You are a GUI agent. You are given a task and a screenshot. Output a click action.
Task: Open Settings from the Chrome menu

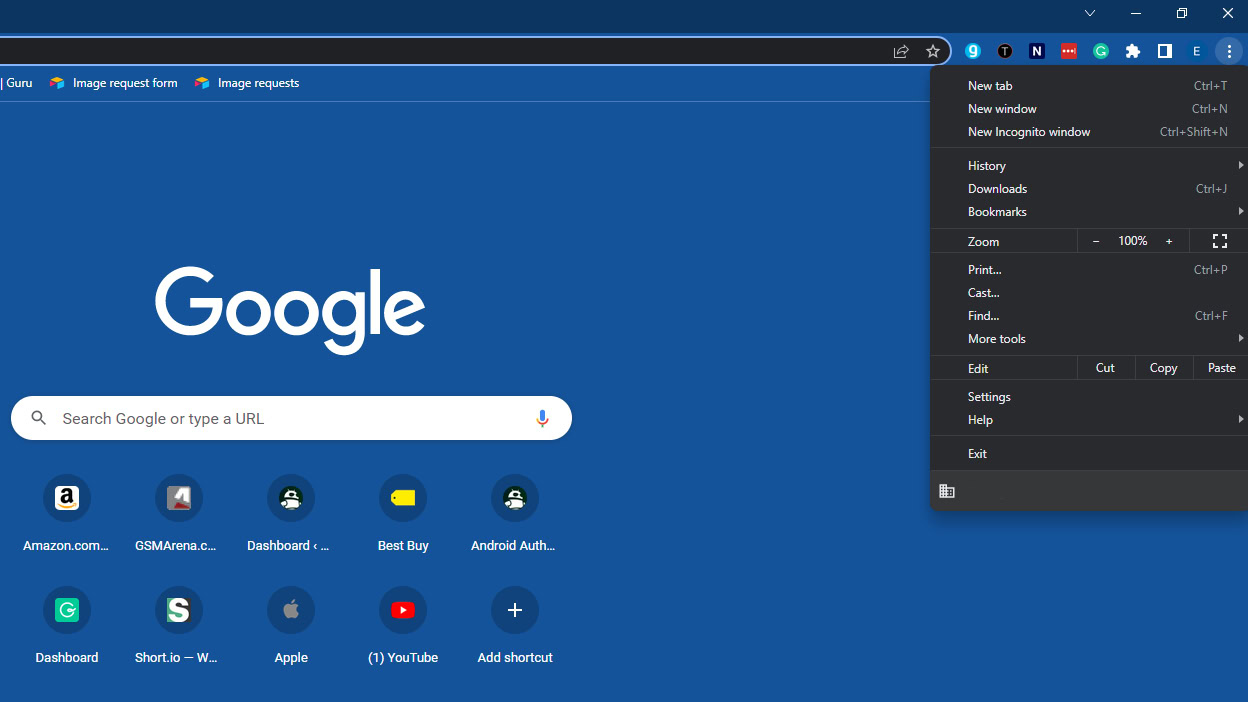coord(989,397)
